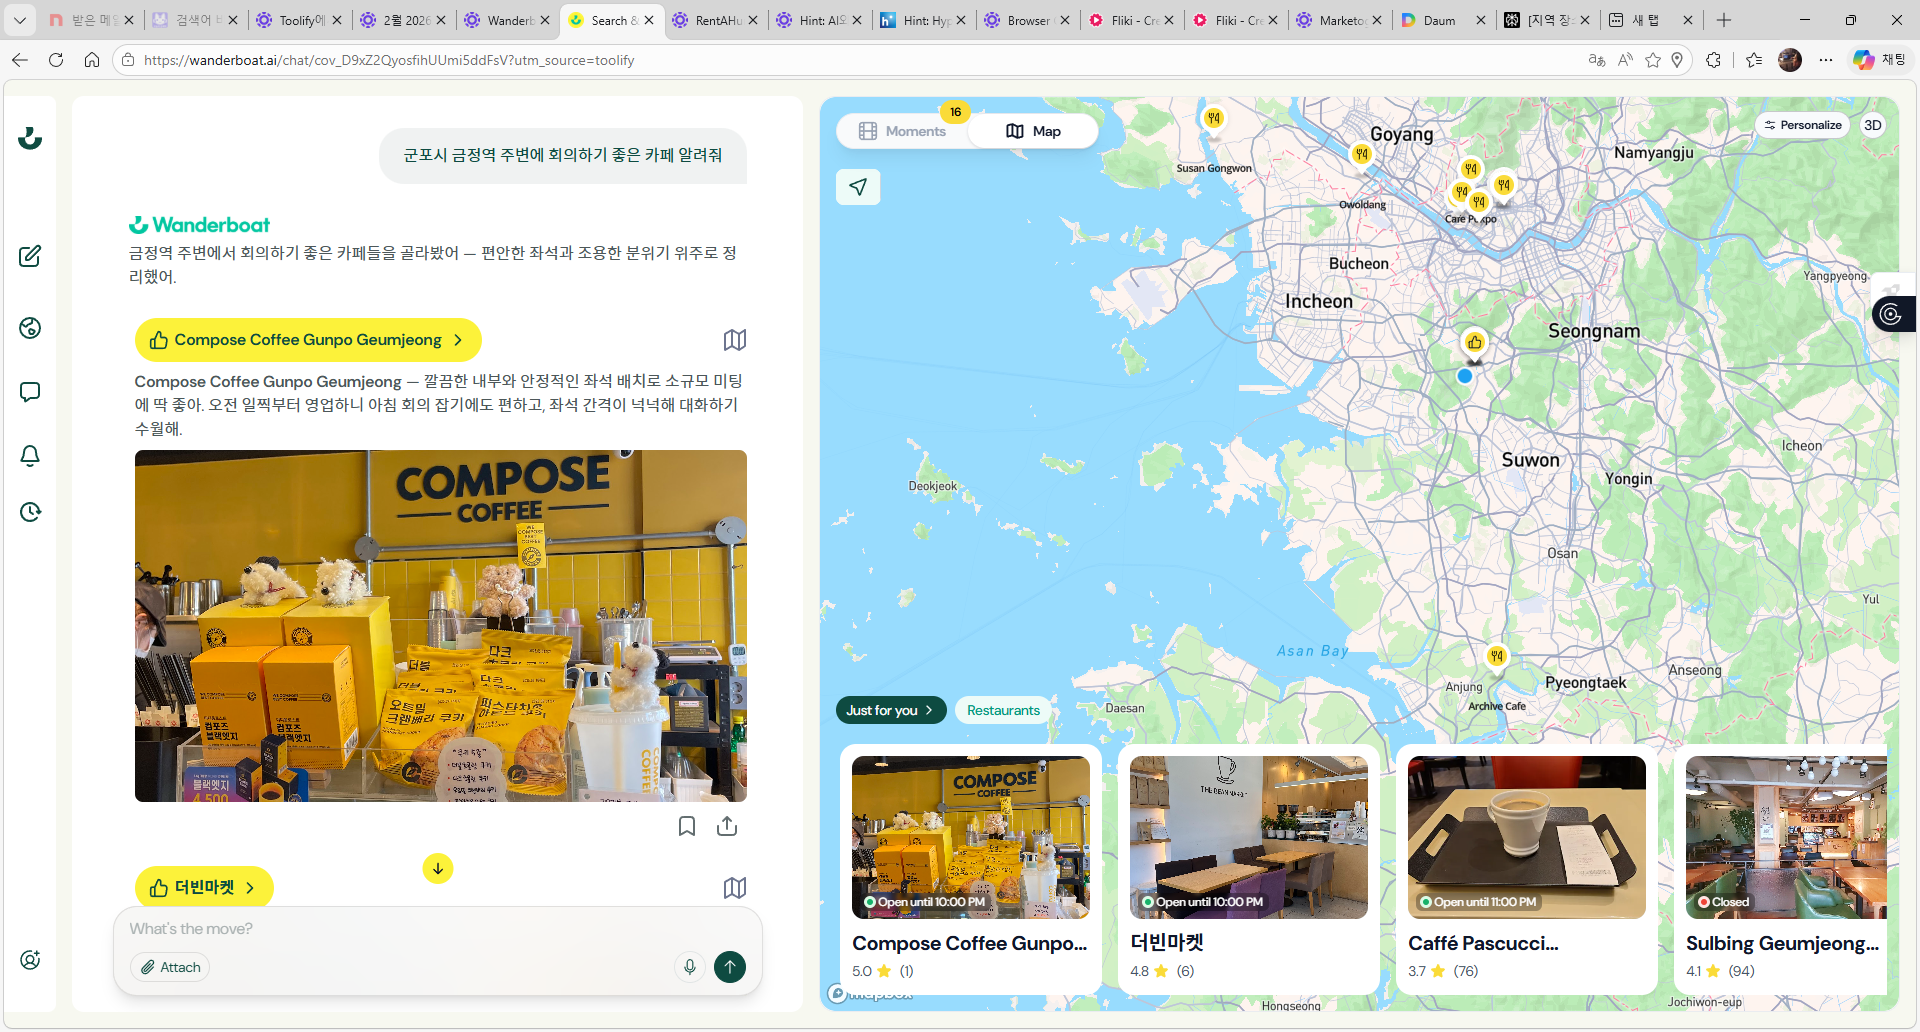Click the restaurant pin above Susan Gongwon

pos(1214,118)
